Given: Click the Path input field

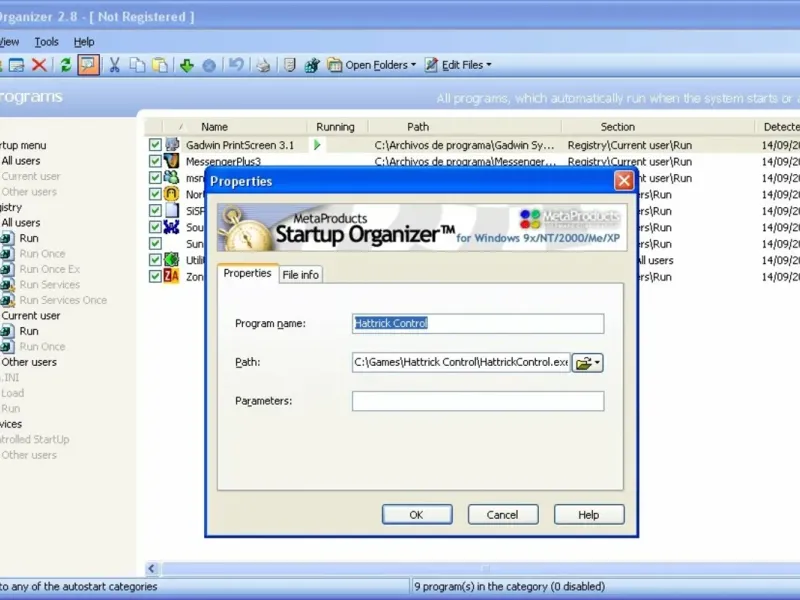Looking at the screenshot, I should click(x=461, y=362).
